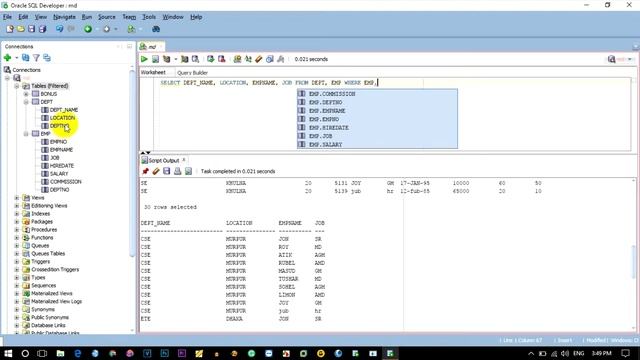Open the New Connection dropdown arrow
Viewport: 640px width, 360px height.
point(16,58)
